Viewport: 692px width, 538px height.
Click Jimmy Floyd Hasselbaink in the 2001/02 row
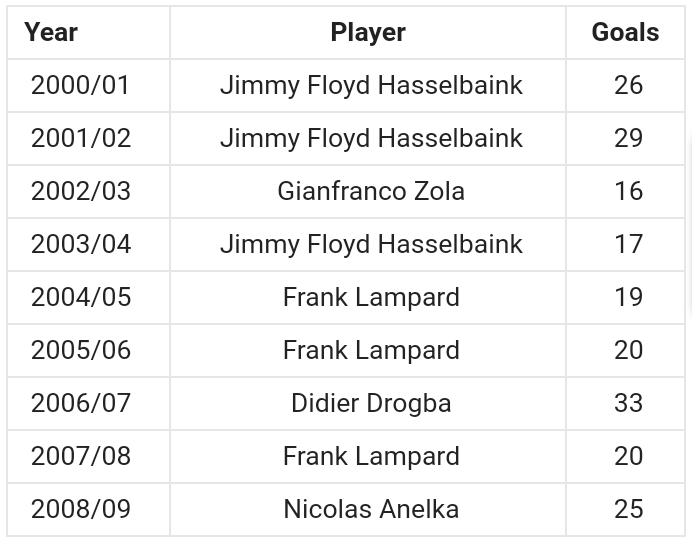coord(371,138)
